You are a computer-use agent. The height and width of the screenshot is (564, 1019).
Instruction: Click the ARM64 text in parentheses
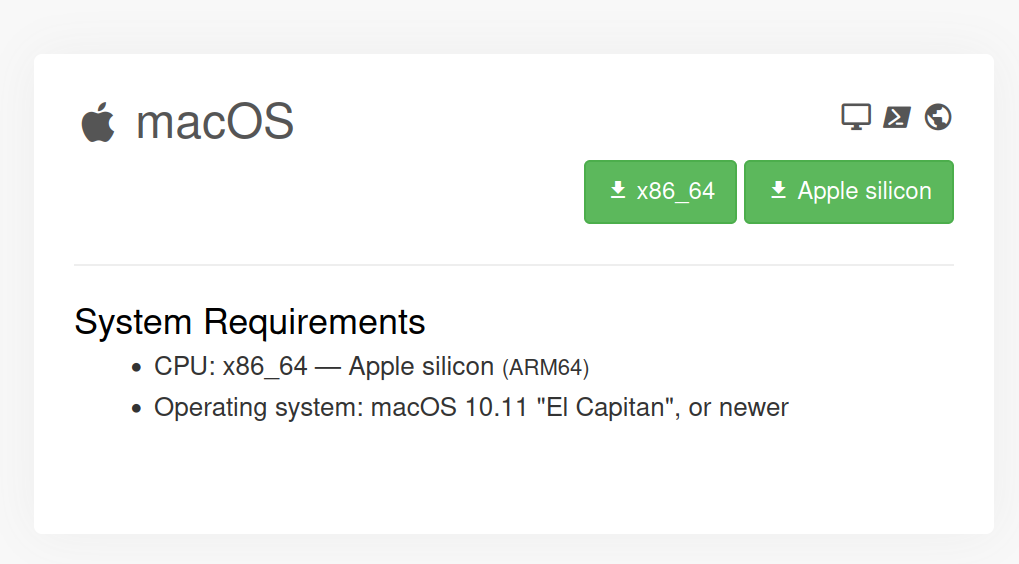click(546, 368)
